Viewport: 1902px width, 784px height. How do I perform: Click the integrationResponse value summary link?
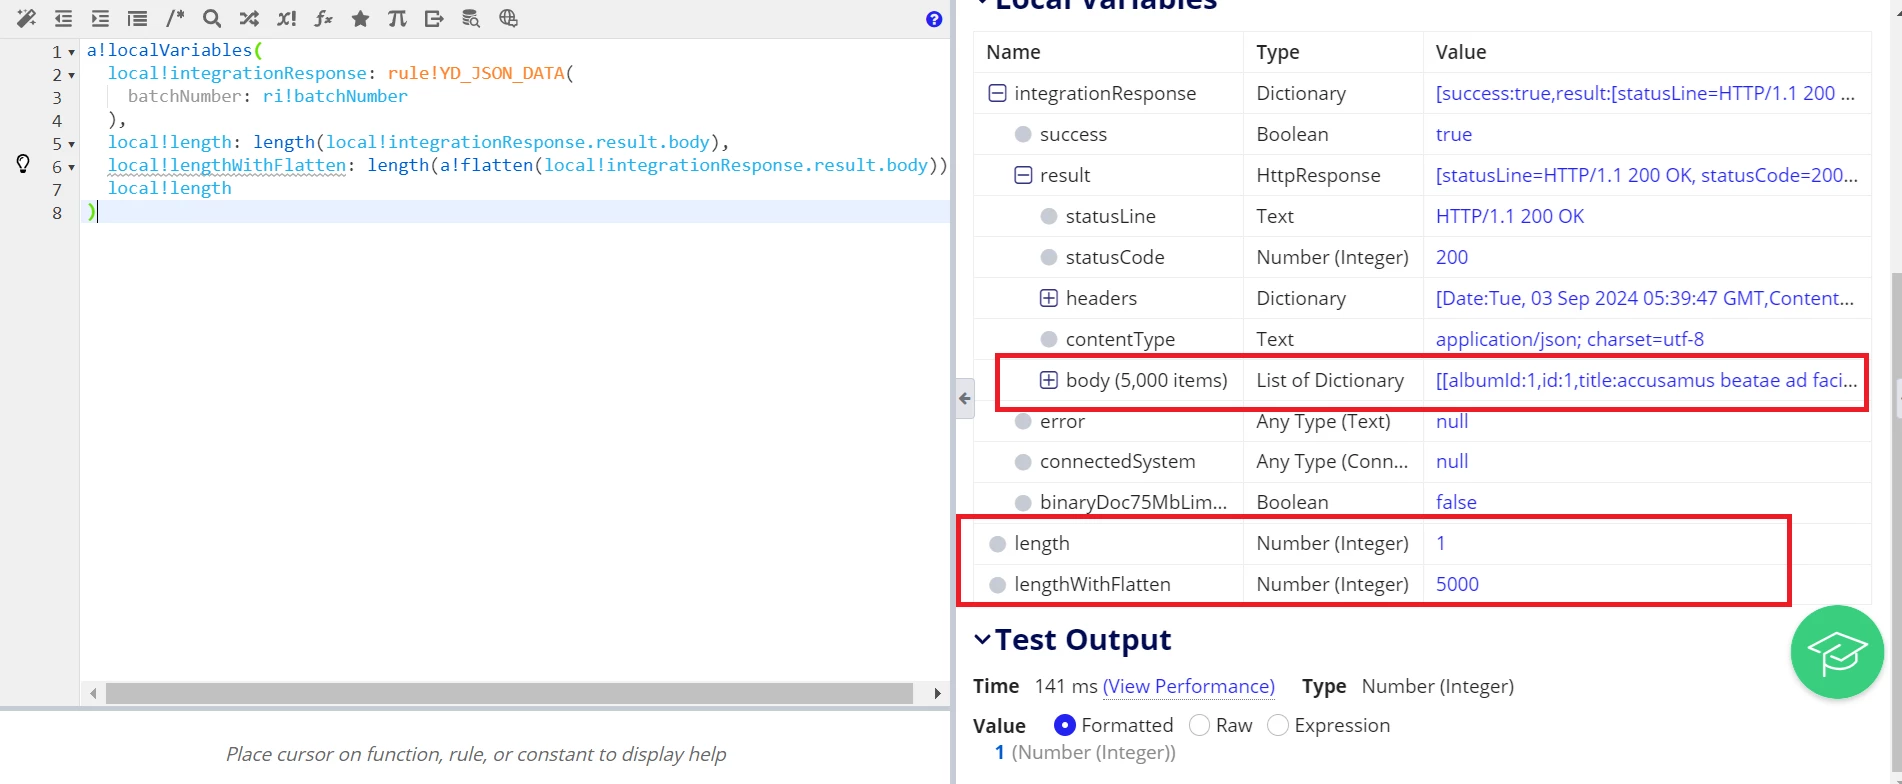coord(1645,93)
